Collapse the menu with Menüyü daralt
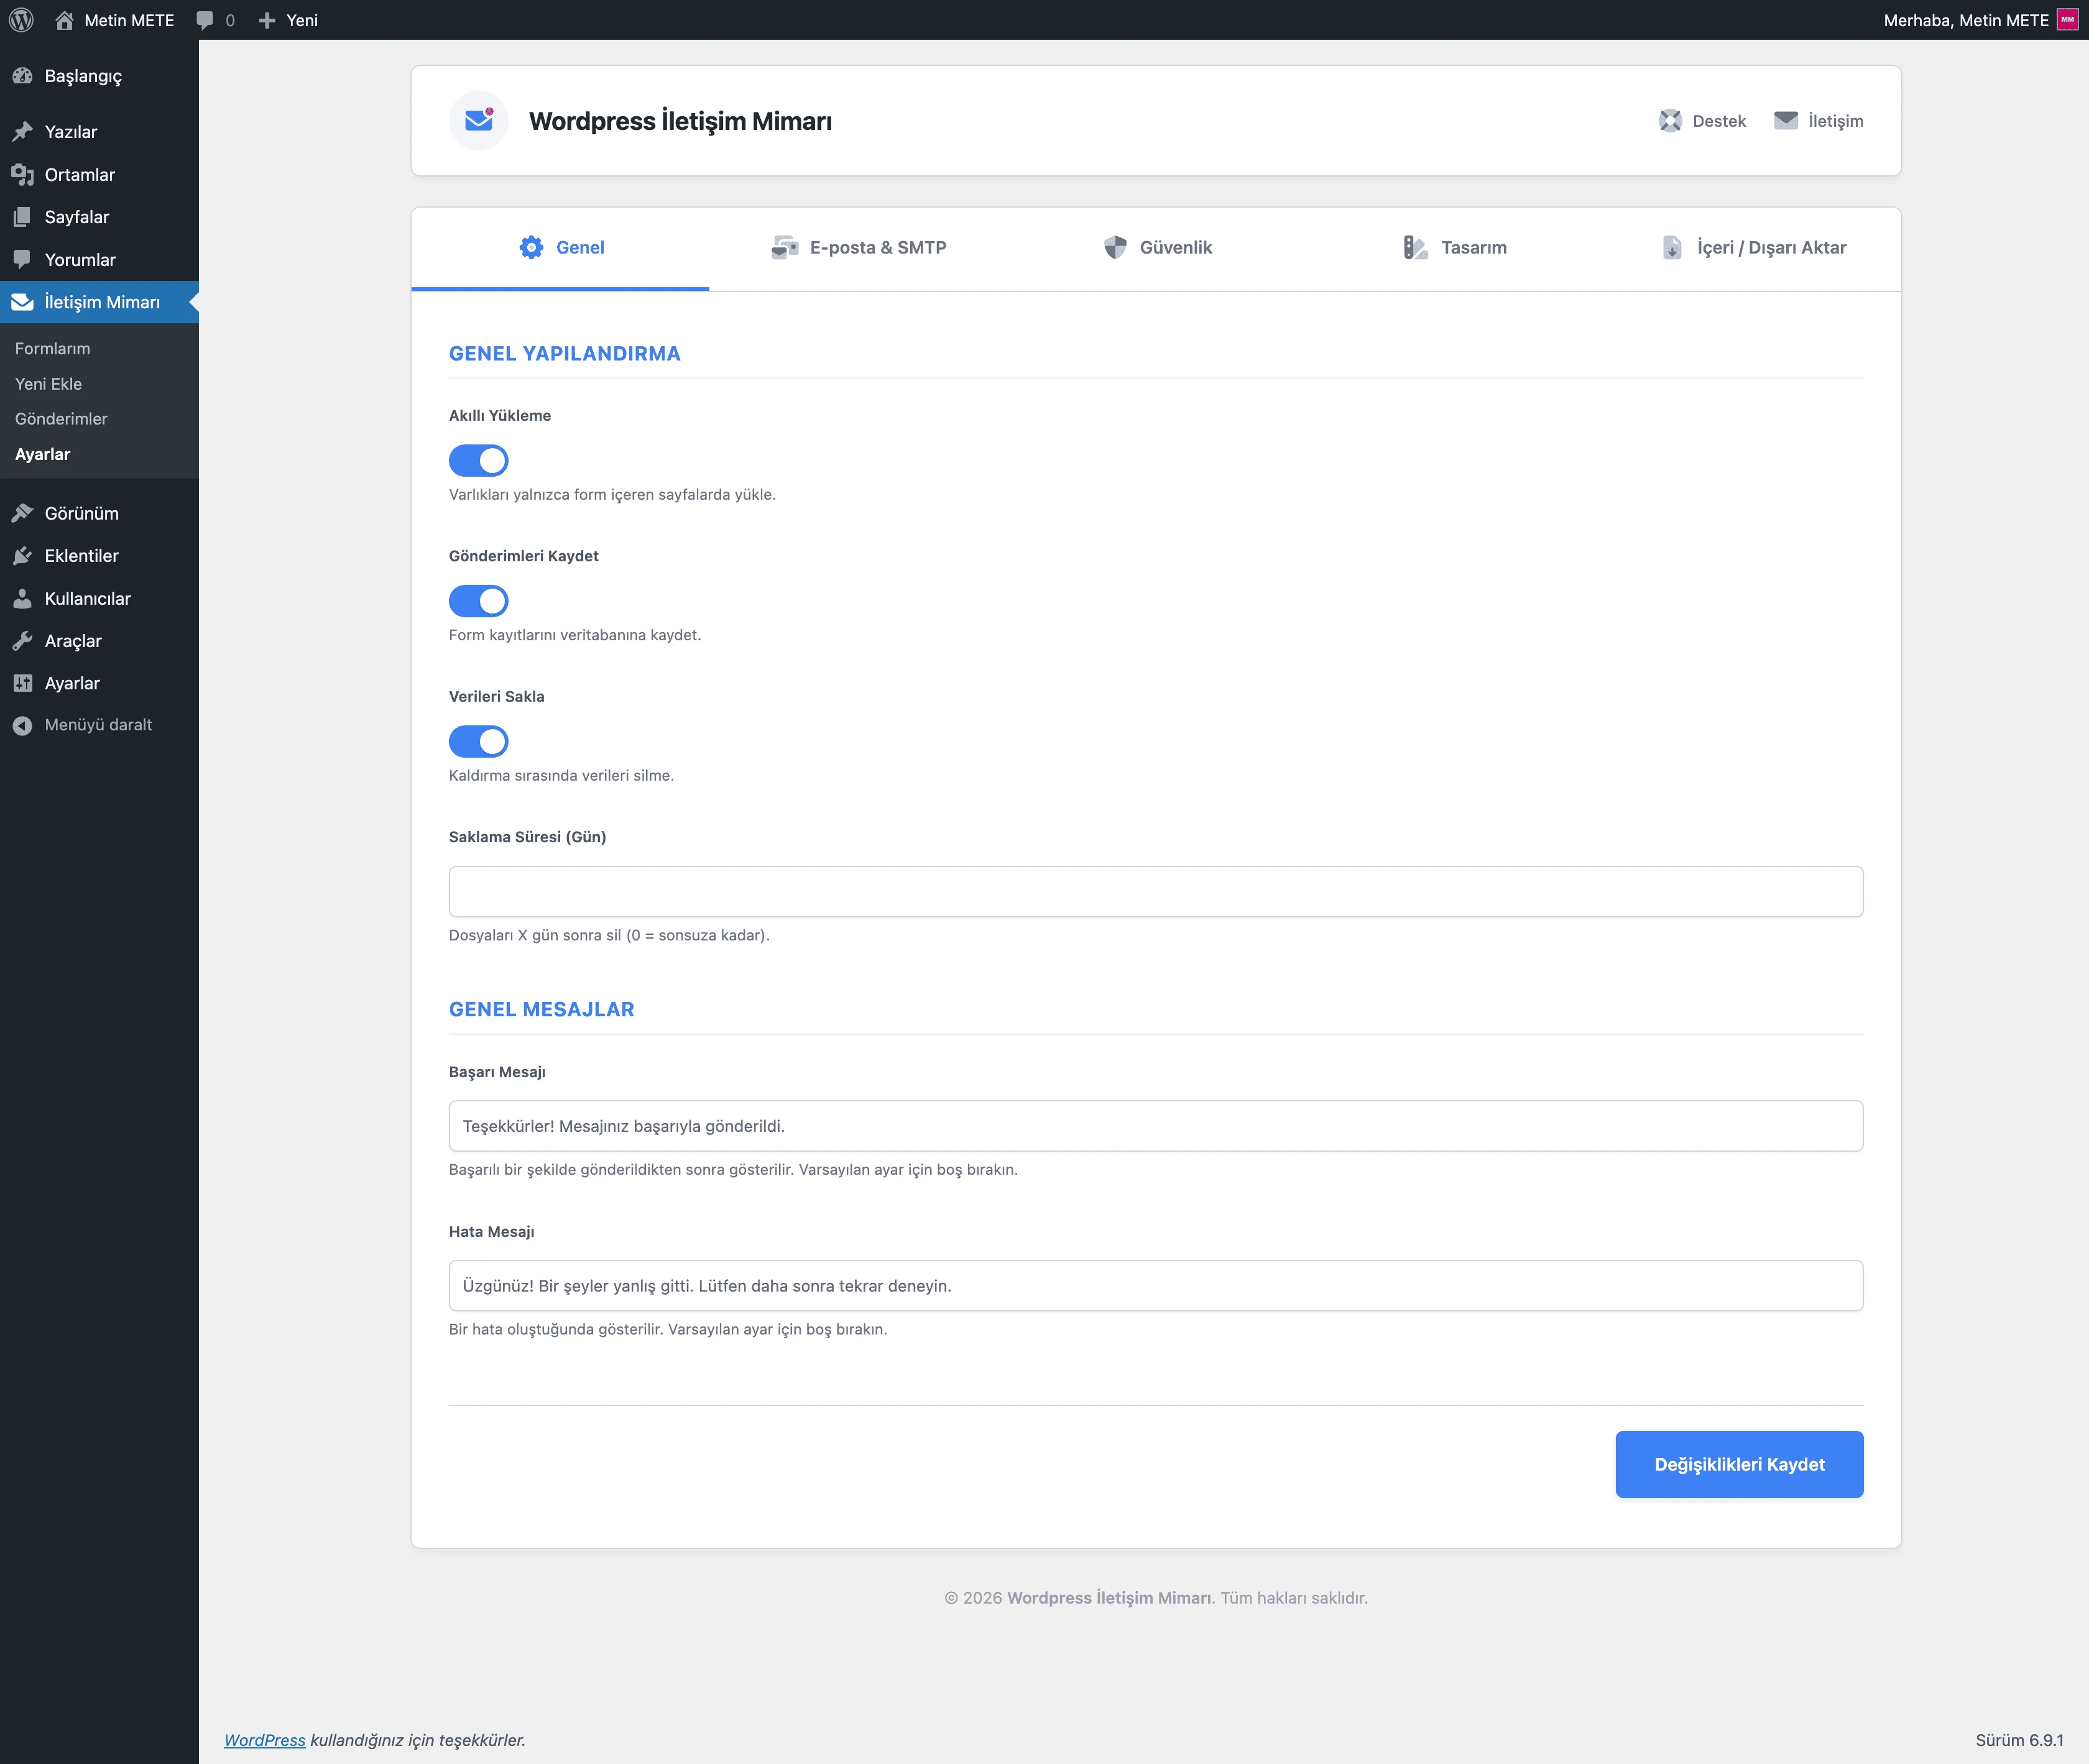The height and width of the screenshot is (1764, 2089). [97, 725]
